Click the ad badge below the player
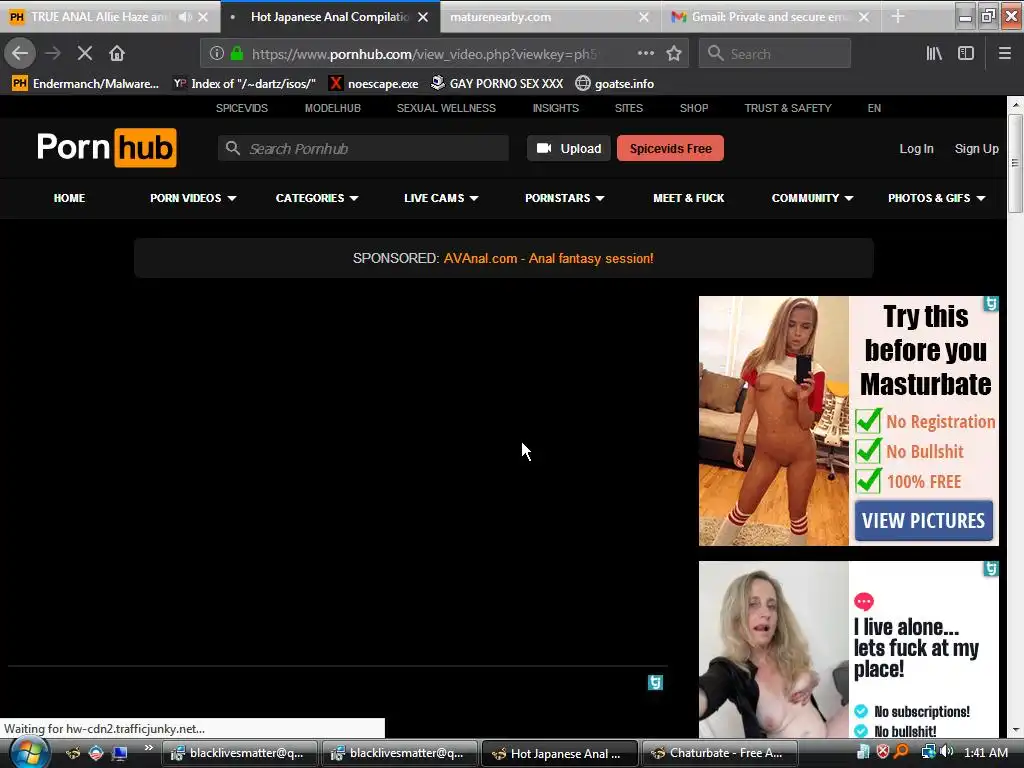Viewport: 1024px width, 768px height. [x=655, y=682]
